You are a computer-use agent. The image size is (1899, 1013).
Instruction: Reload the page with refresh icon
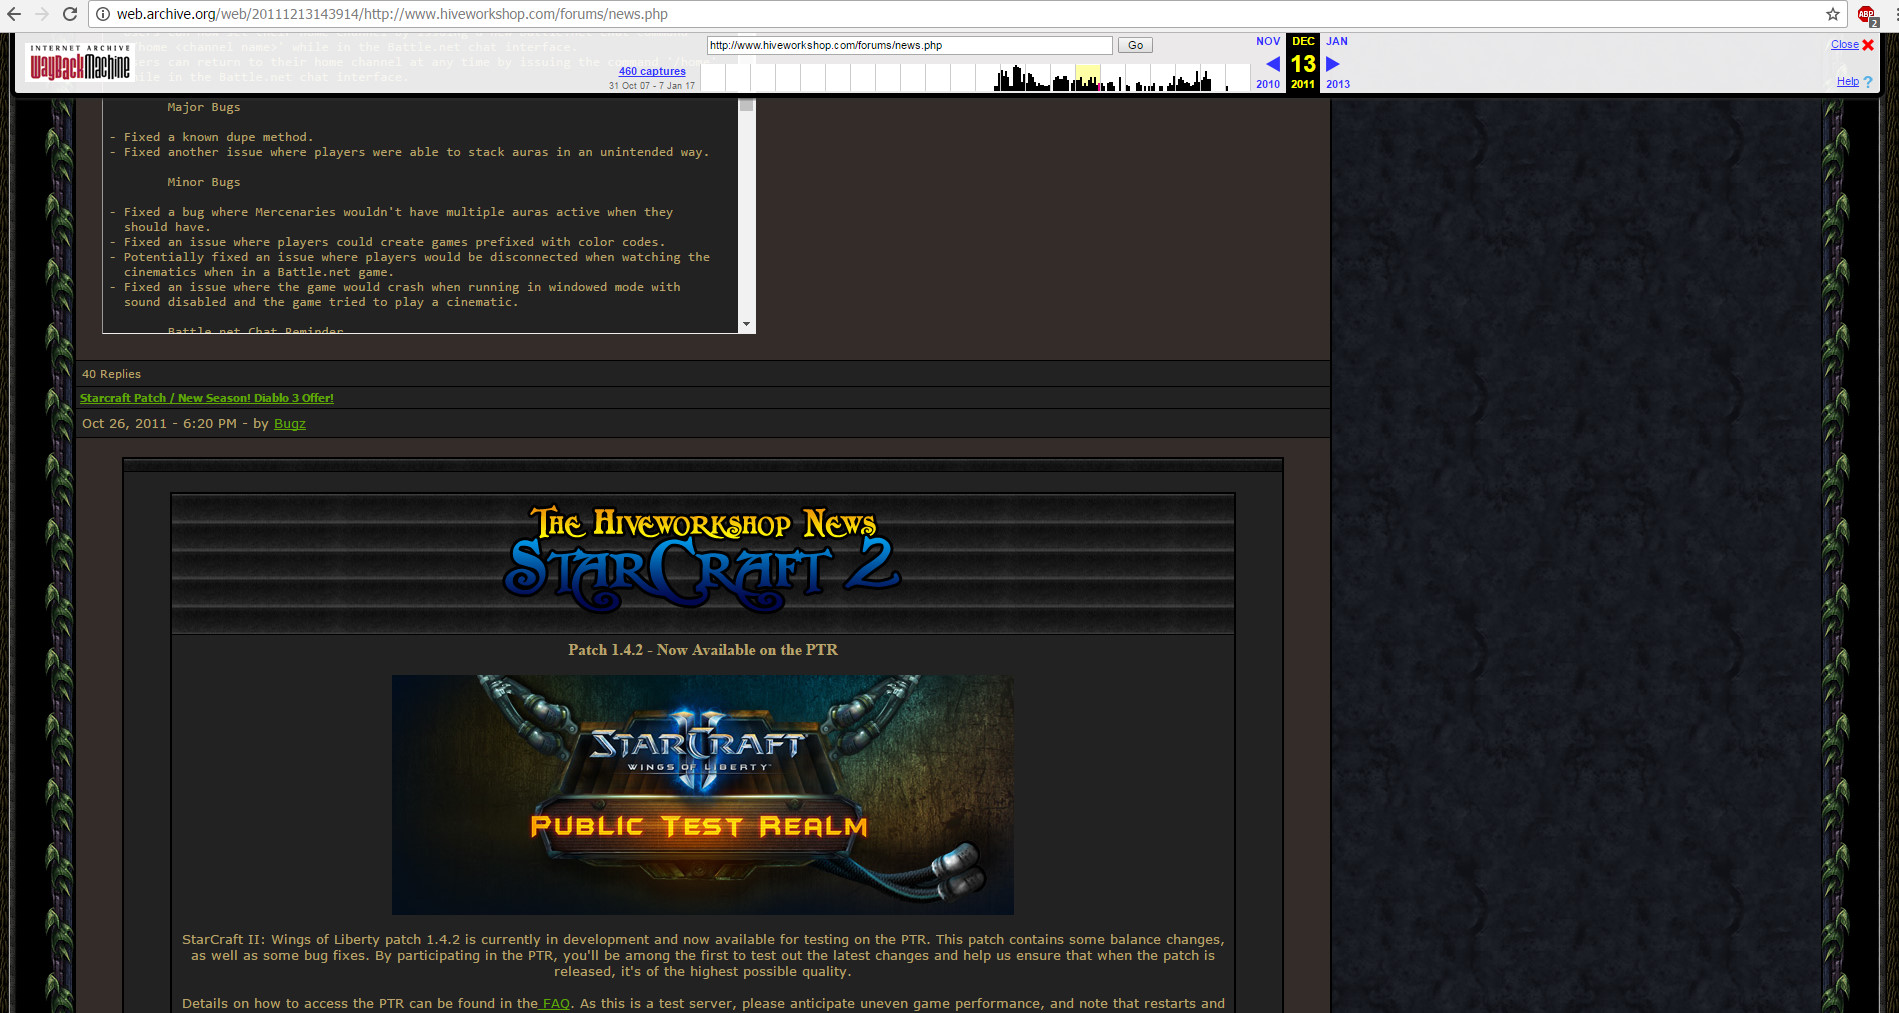point(70,14)
